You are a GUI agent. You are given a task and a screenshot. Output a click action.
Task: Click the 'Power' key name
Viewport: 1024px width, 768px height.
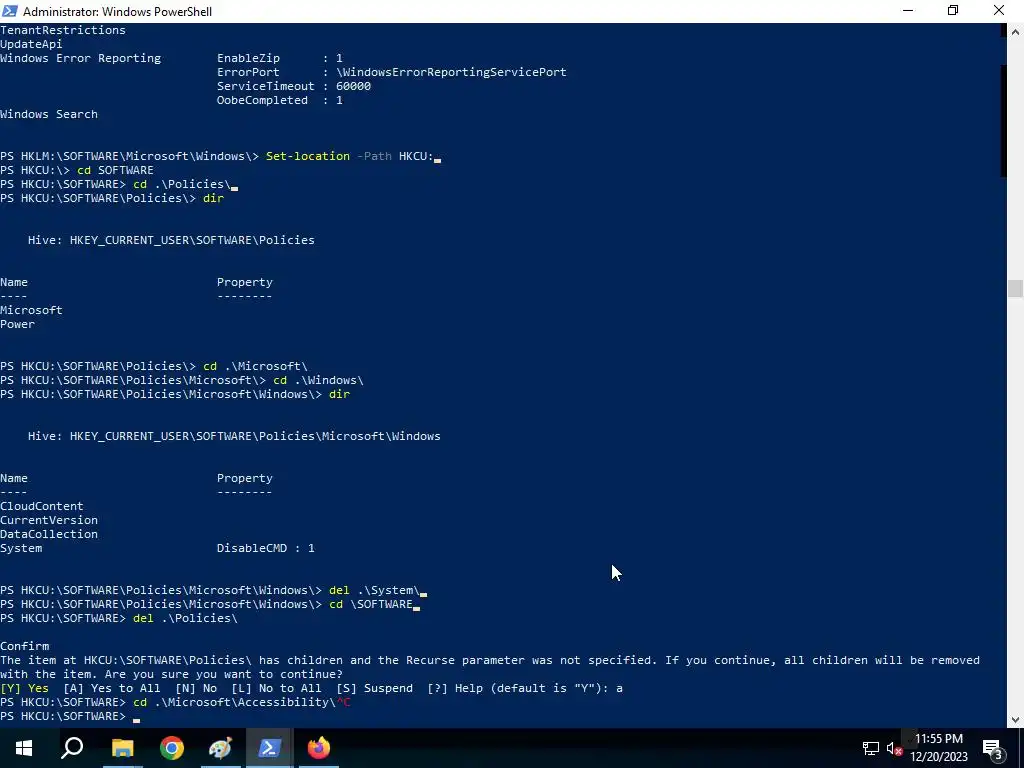tap(18, 324)
